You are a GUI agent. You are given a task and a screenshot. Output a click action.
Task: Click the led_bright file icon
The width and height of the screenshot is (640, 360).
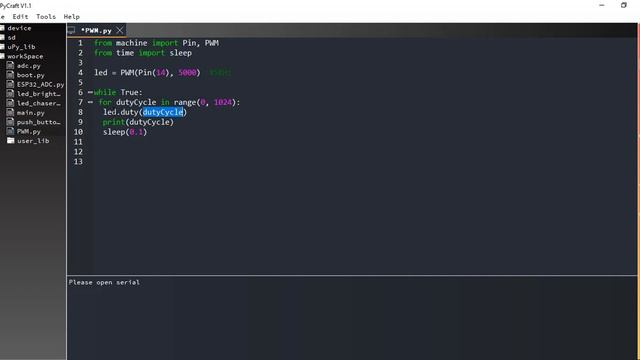[x=10, y=93]
